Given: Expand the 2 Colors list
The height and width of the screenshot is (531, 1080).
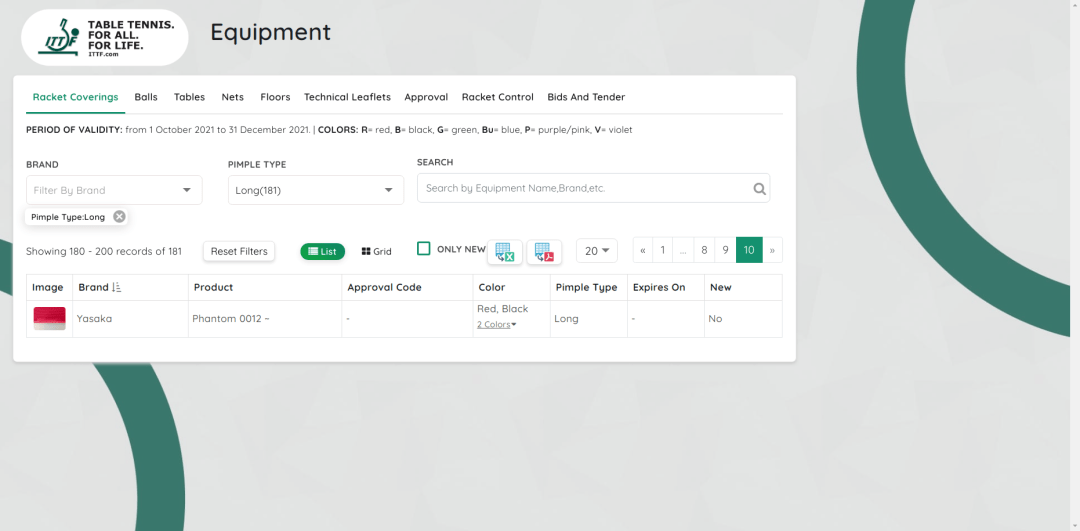Looking at the screenshot, I should (x=497, y=325).
